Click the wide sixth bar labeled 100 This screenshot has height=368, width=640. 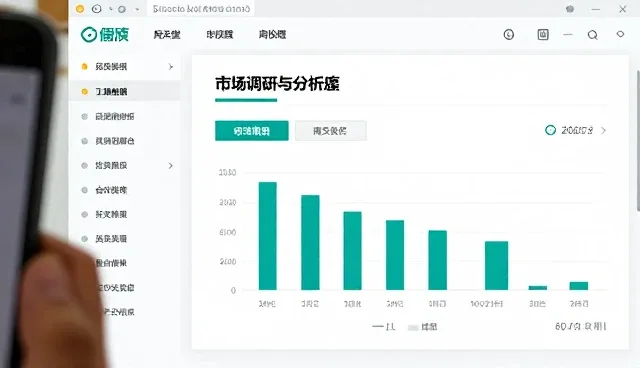[x=497, y=266]
